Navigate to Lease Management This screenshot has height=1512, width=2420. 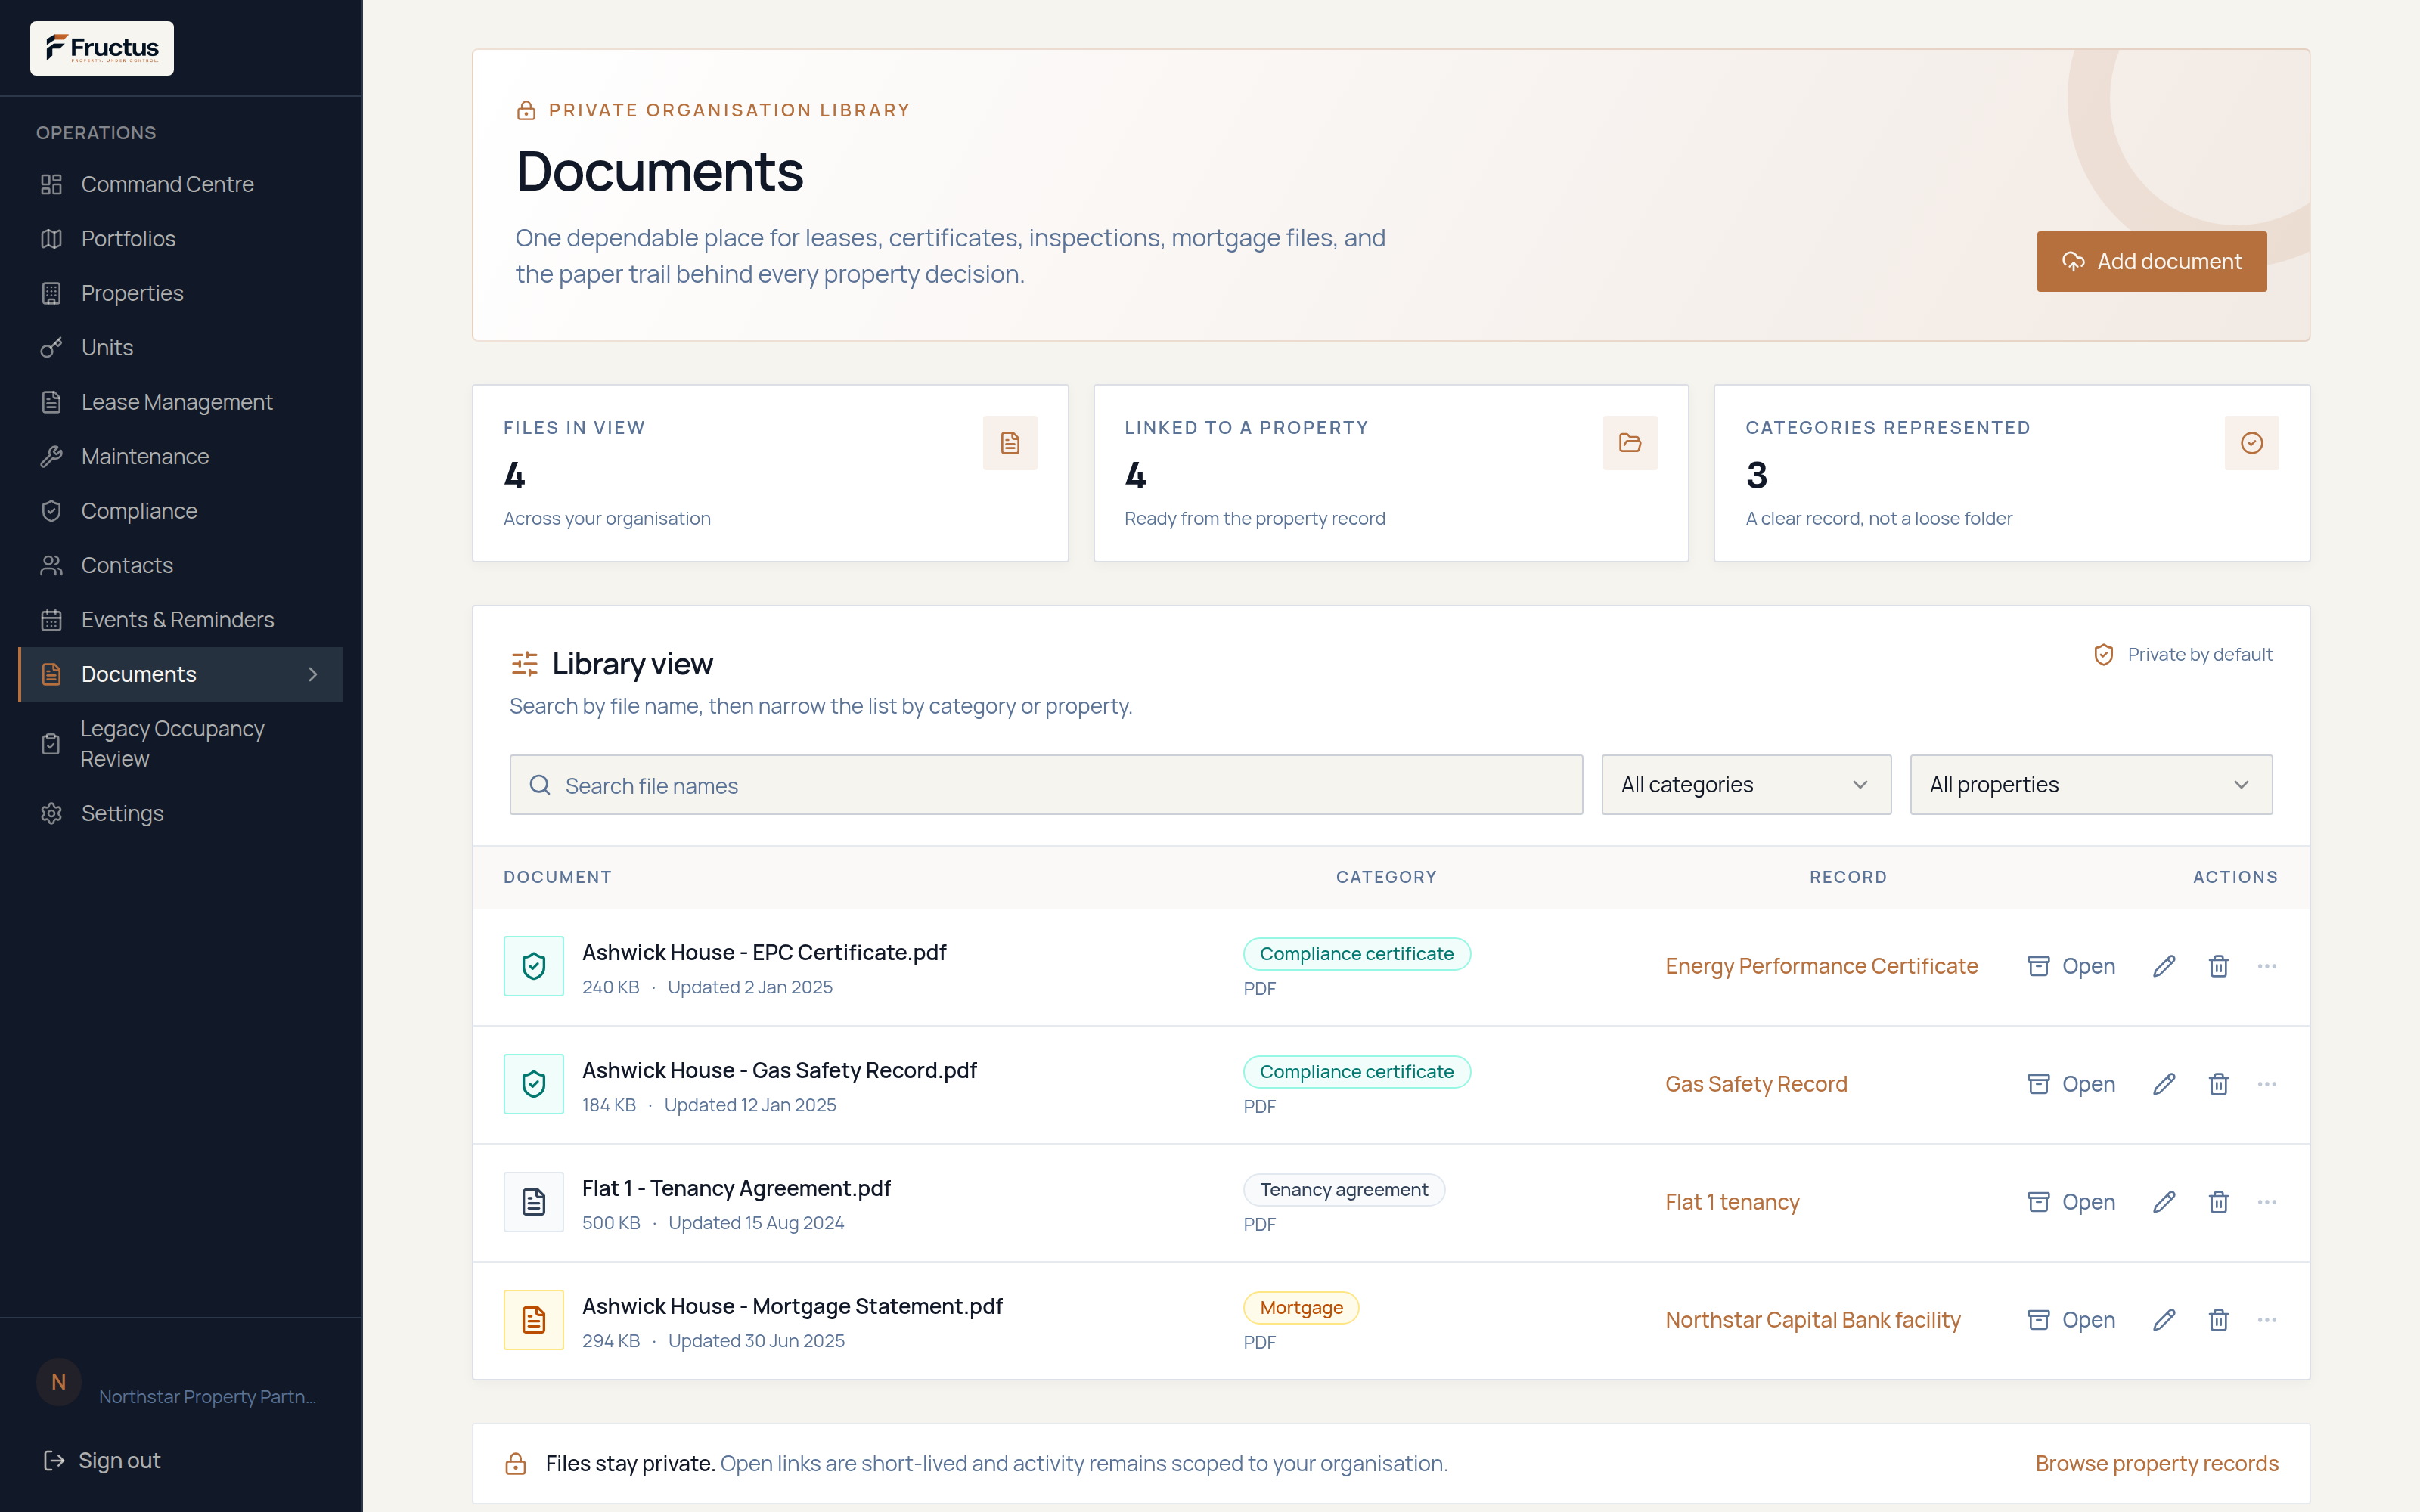[181, 402]
